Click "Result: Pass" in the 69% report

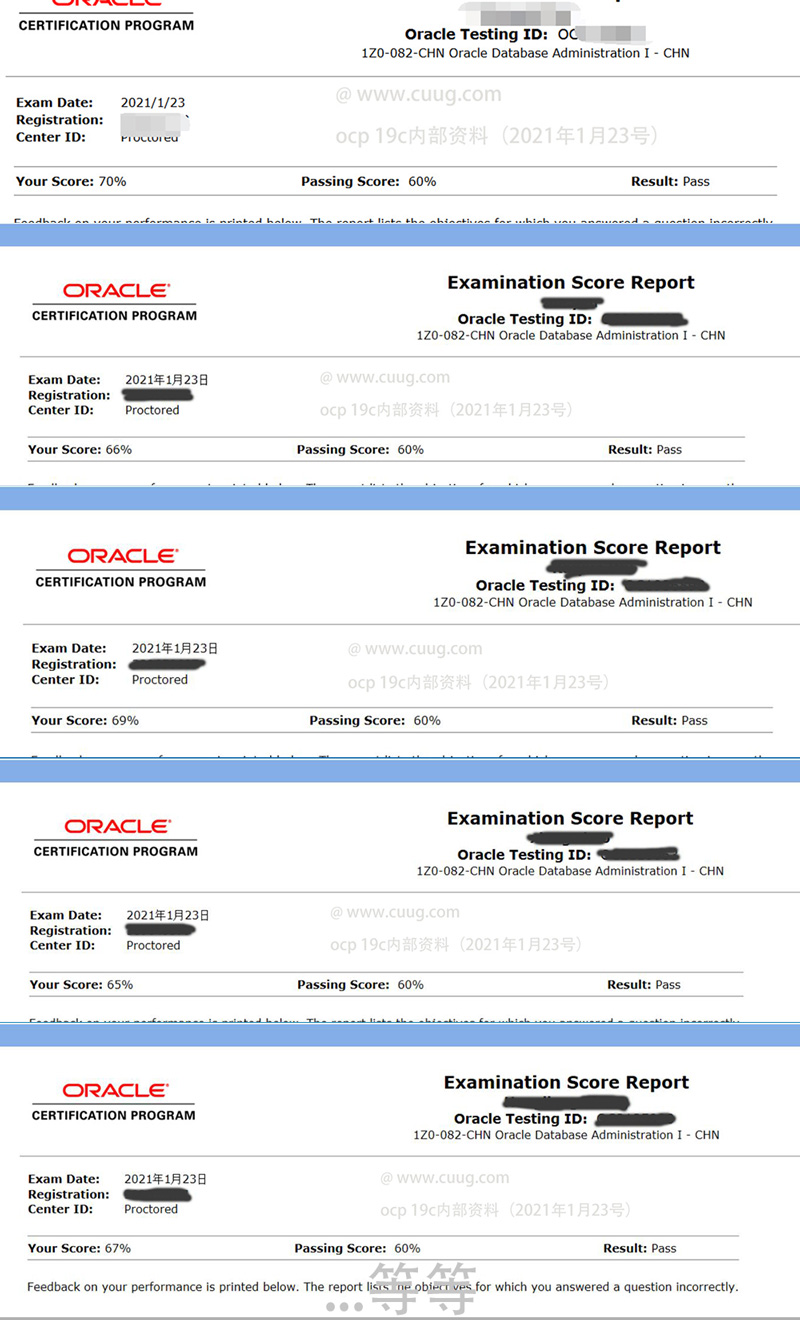point(669,720)
